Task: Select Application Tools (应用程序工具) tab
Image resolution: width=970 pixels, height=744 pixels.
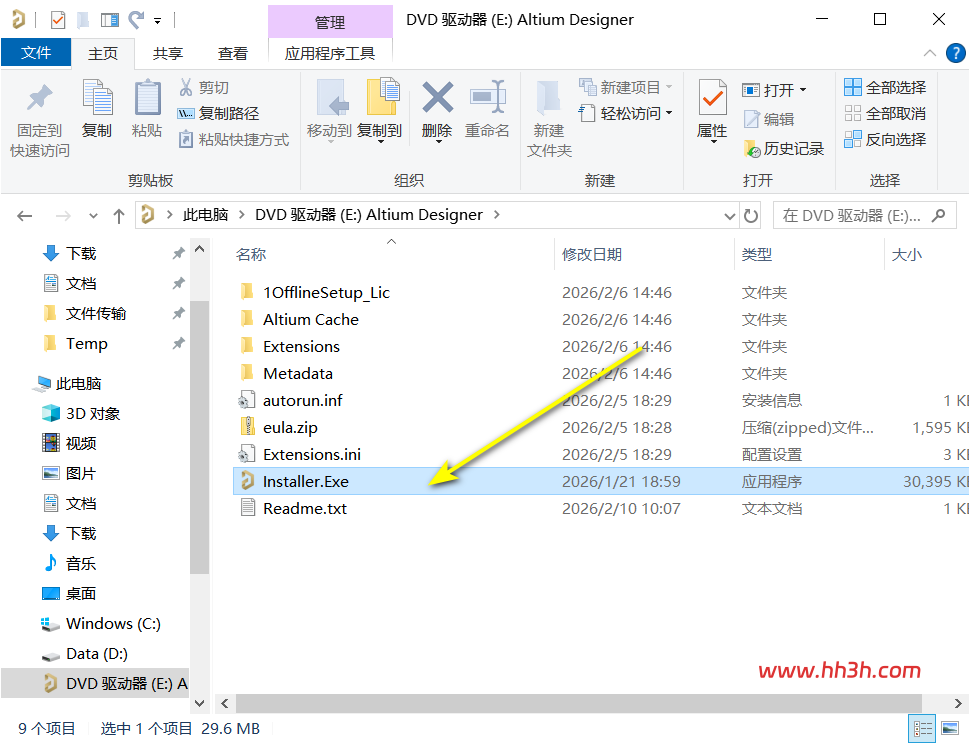Action: pyautogui.click(x=330, y=54)
